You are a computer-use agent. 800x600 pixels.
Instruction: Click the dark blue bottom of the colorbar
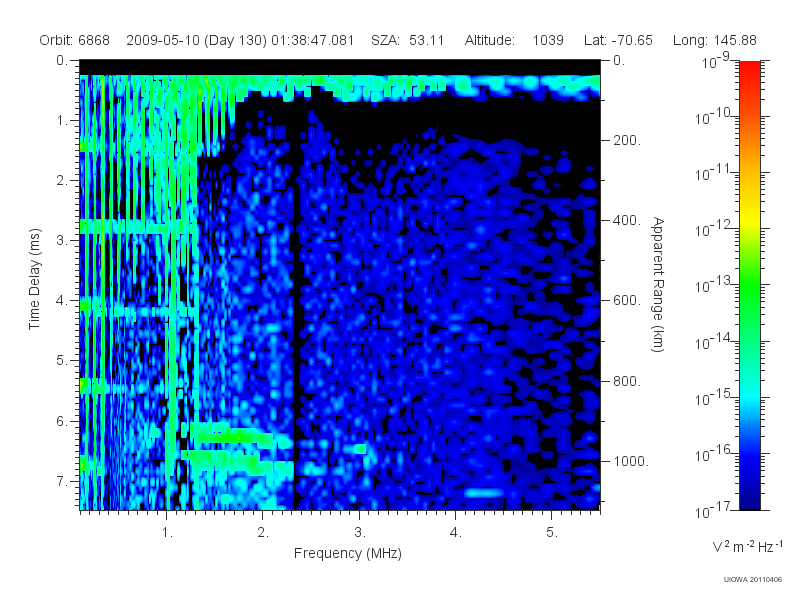point(749,503)
